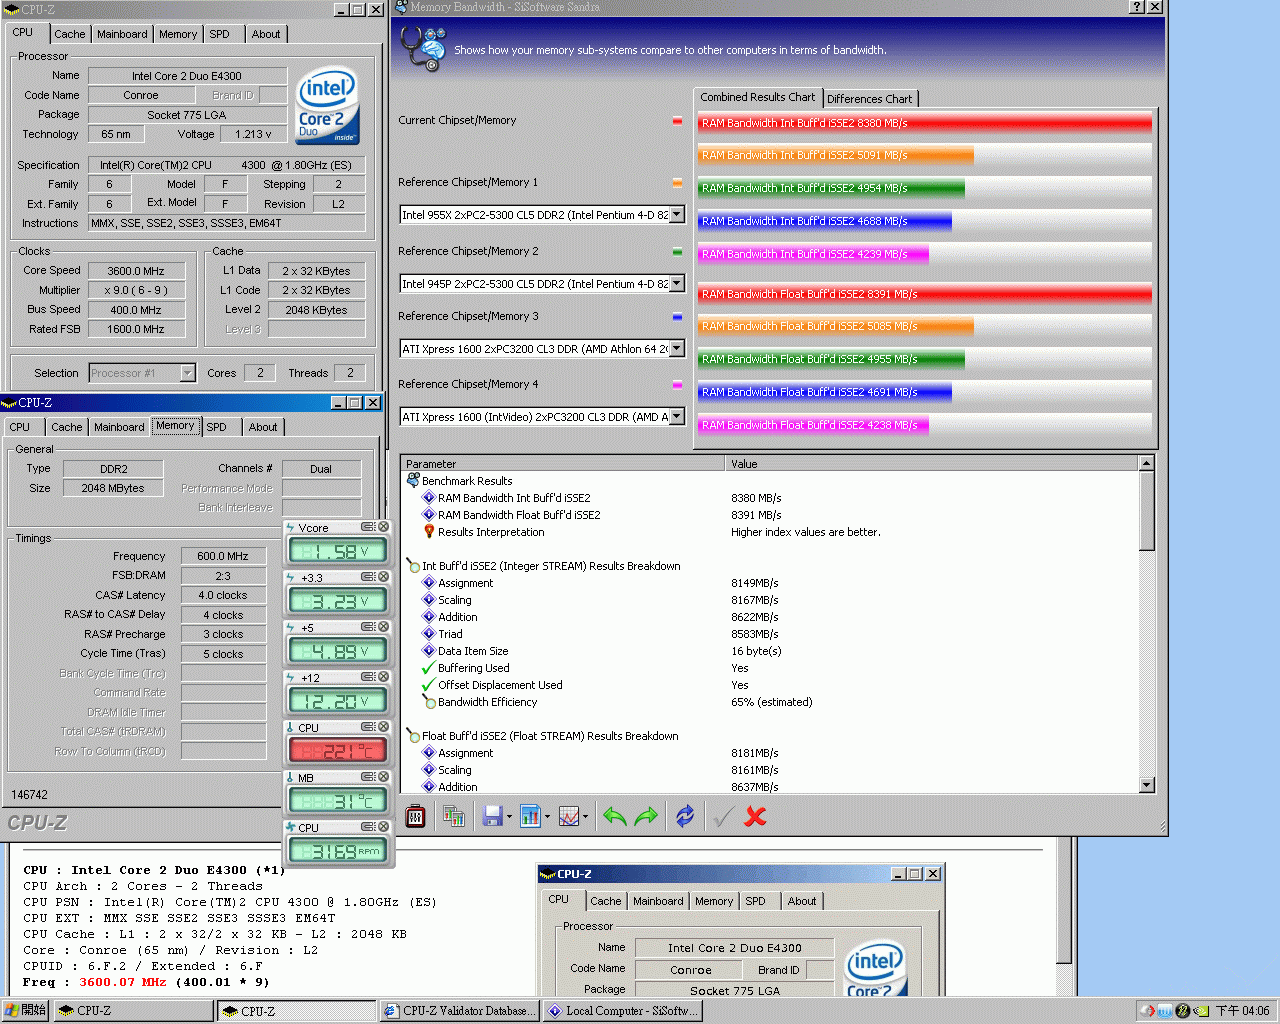The height and width of the screenshot is (1024, 1280).
Task: Click the green back arrow in Sandra
Action: 614,817
